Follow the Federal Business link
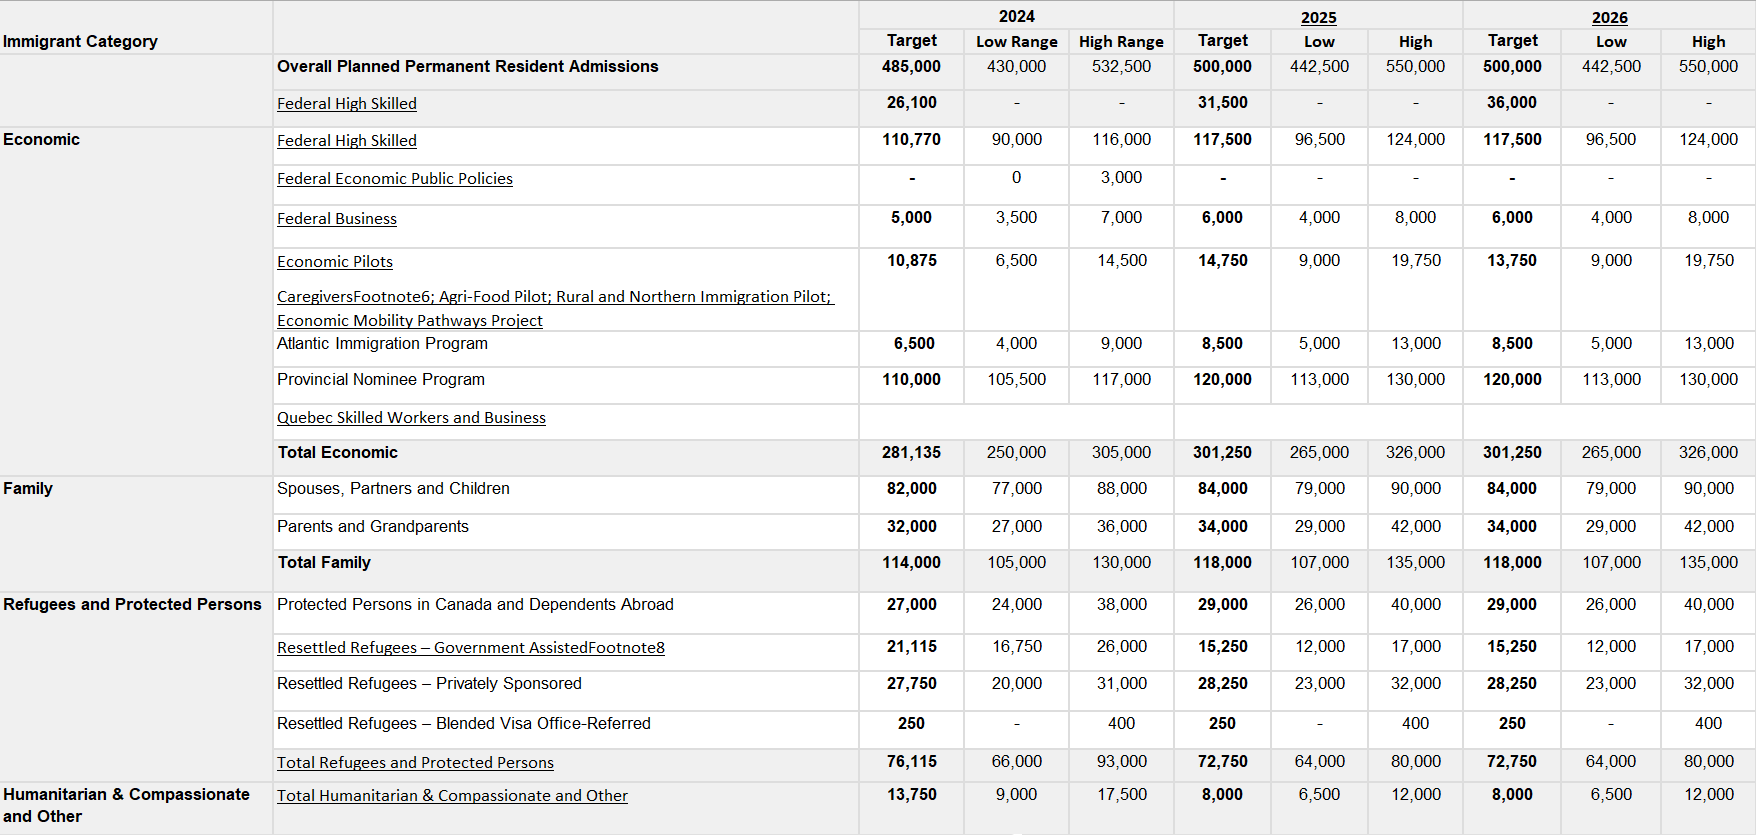This screenshot has height=835, width=1756. [336, 219]
